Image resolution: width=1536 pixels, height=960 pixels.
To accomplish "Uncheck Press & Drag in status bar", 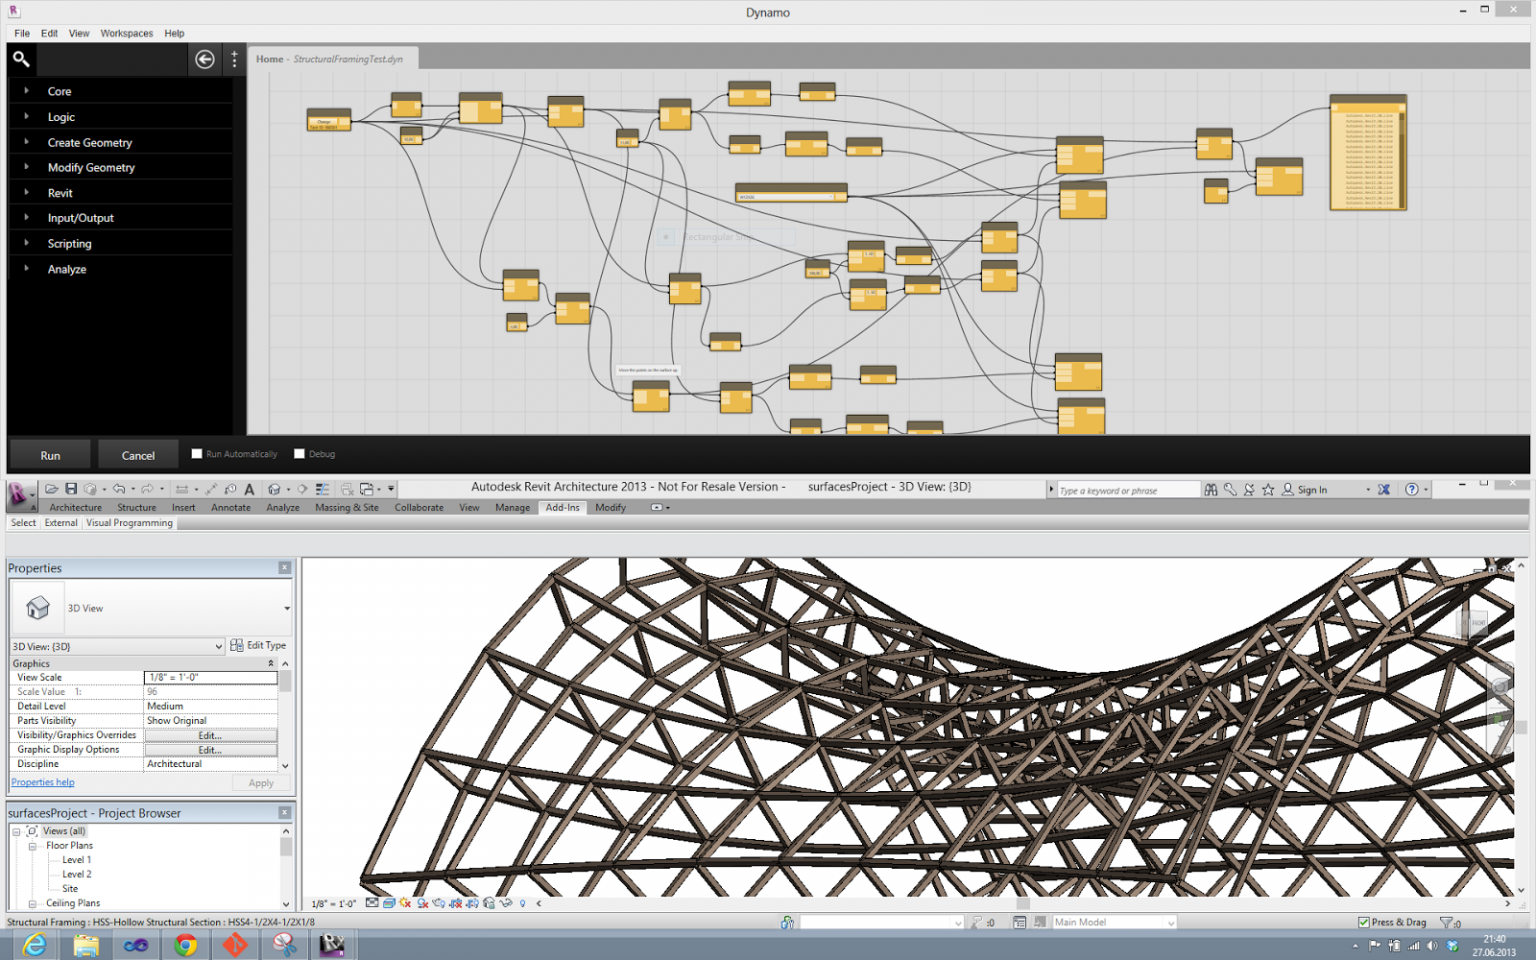I will (x=1364, y=922).
